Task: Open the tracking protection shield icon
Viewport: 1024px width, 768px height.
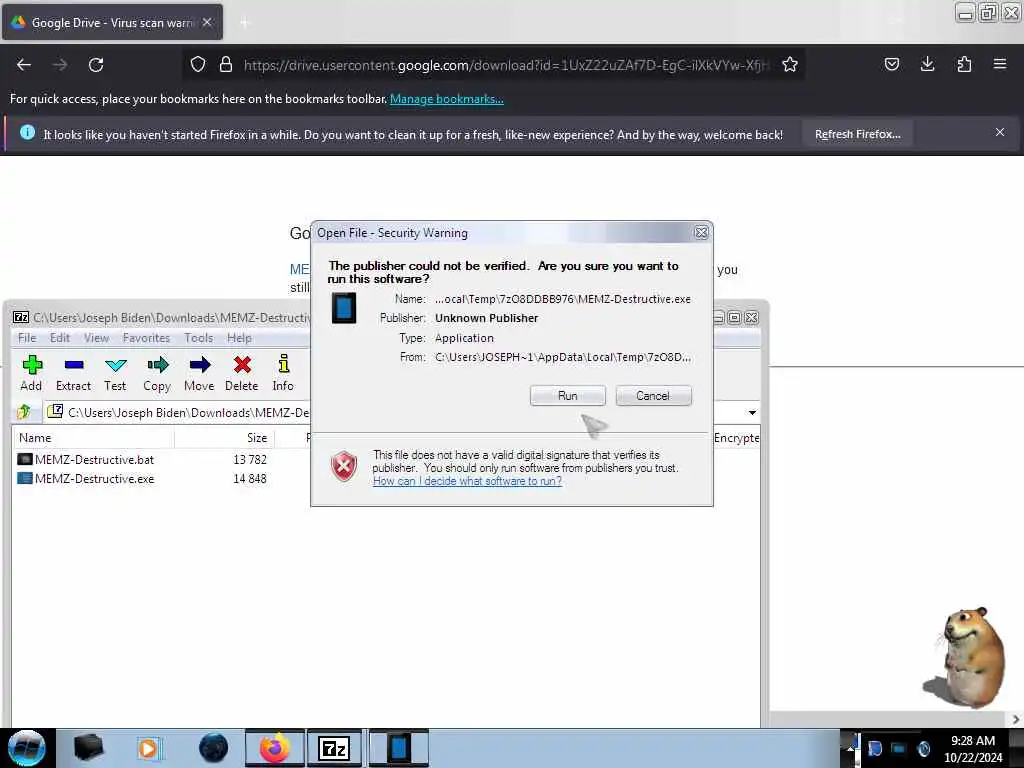Action: 198,64
